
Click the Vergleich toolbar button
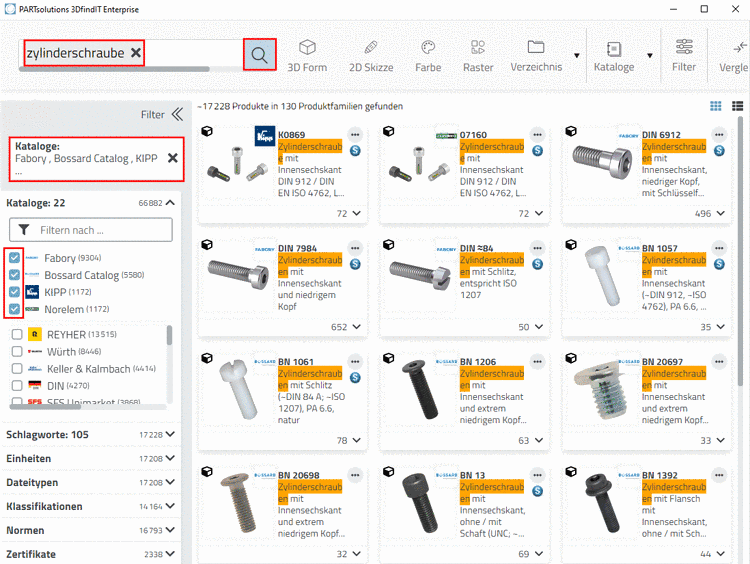734,56
